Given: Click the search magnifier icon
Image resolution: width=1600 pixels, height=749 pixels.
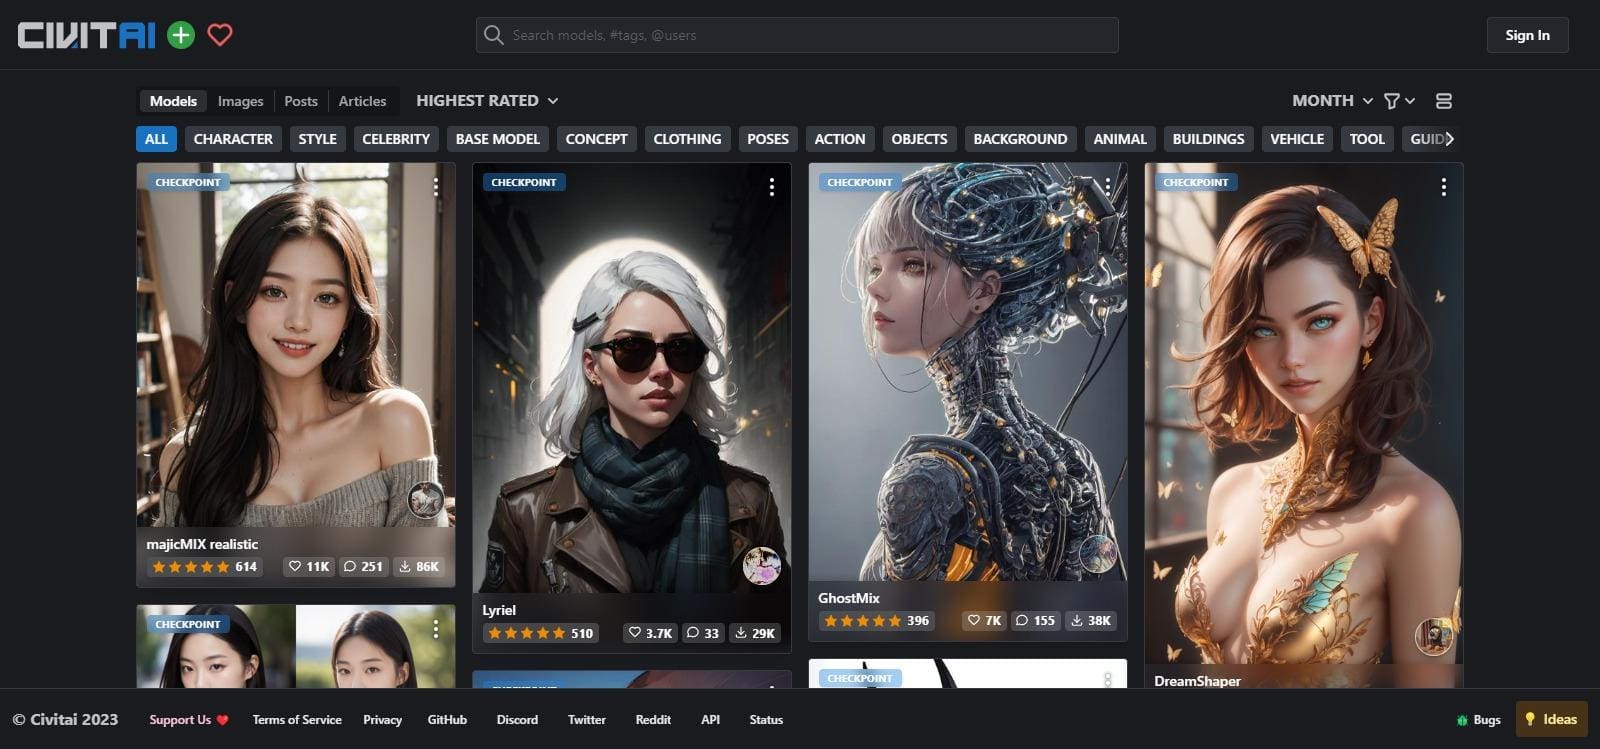Looking at the screenshot, I should (x=493, y=35).
